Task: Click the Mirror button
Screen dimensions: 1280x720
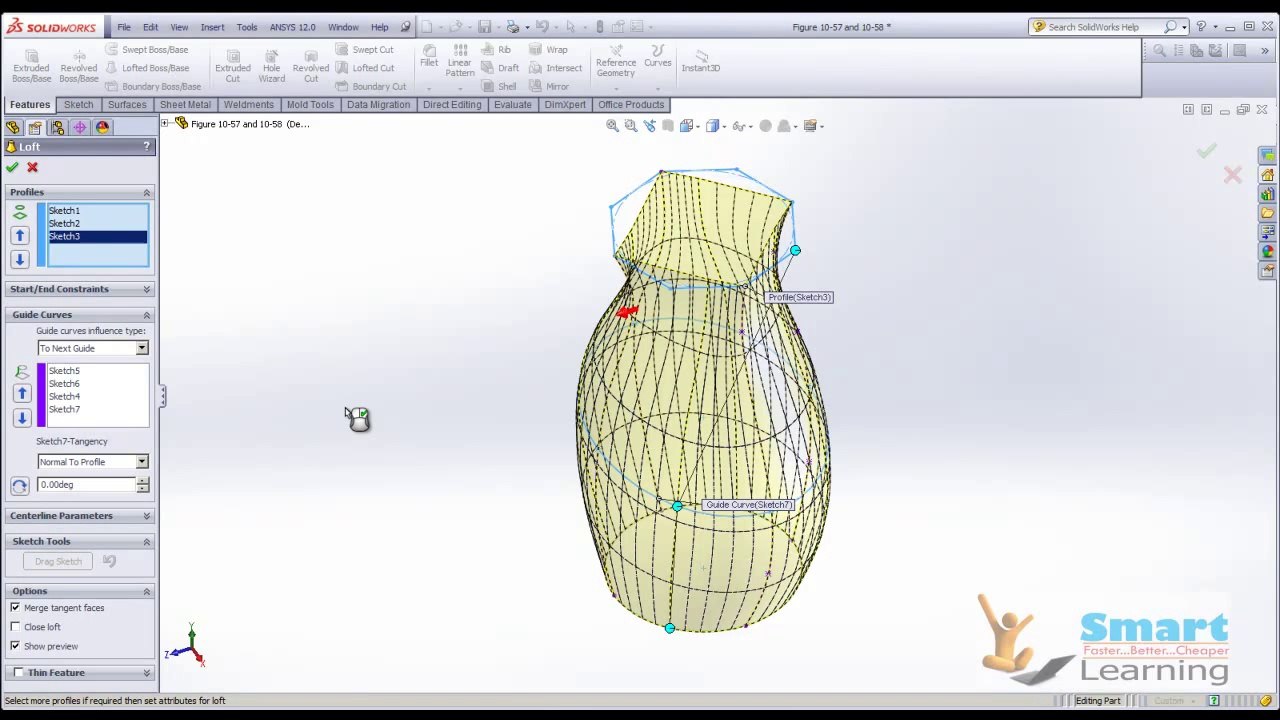Action: click(549, 86)
